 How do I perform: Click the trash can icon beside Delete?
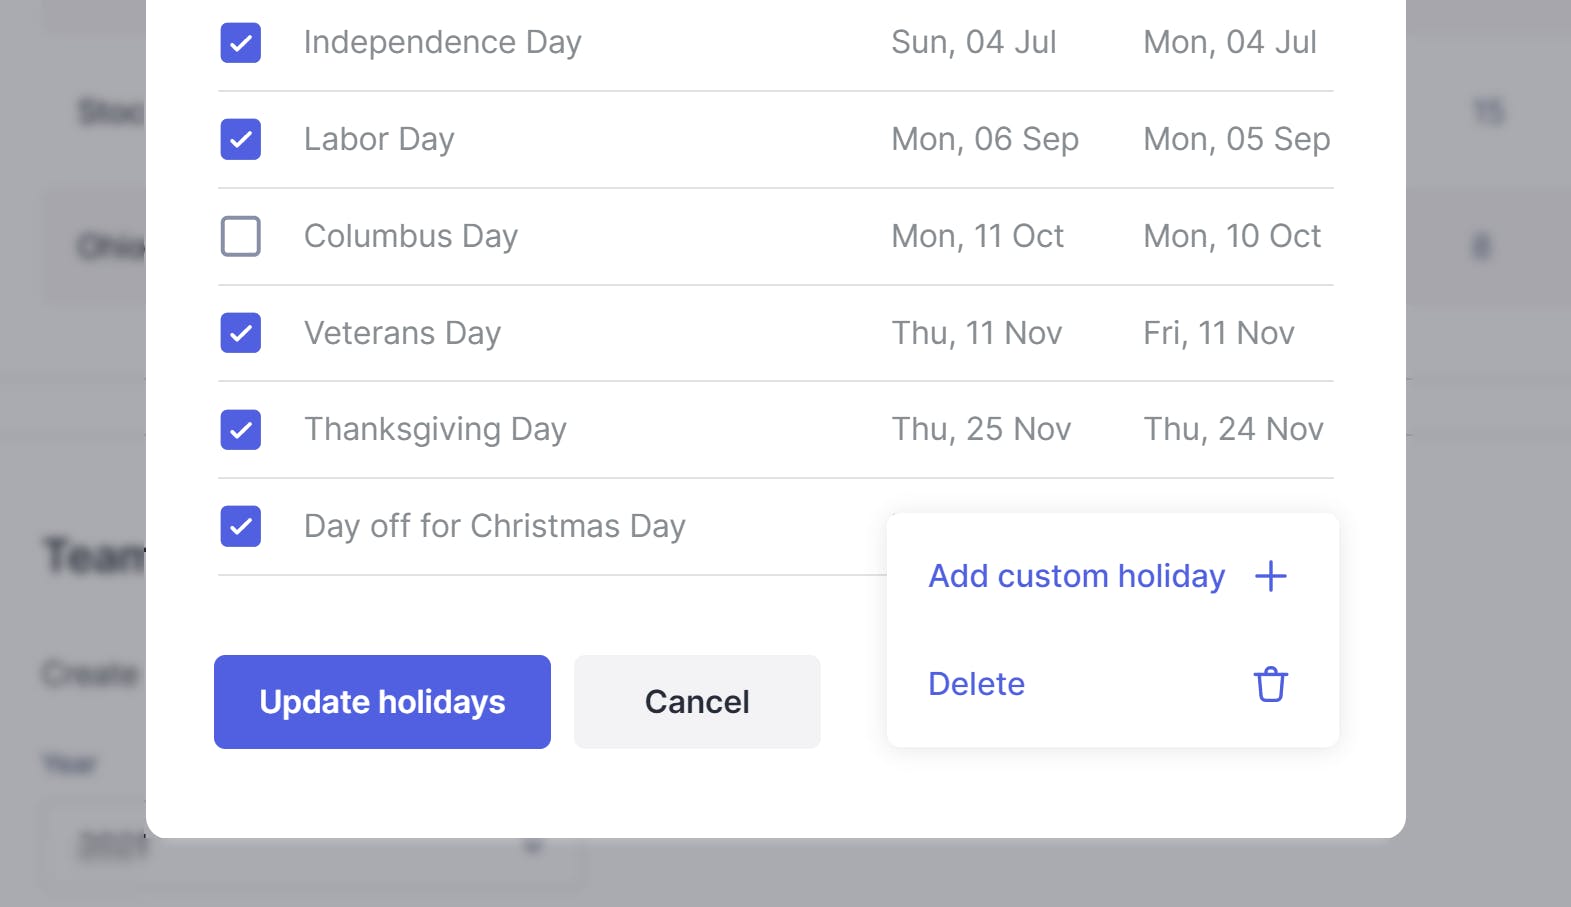[x=1270, y=685]
